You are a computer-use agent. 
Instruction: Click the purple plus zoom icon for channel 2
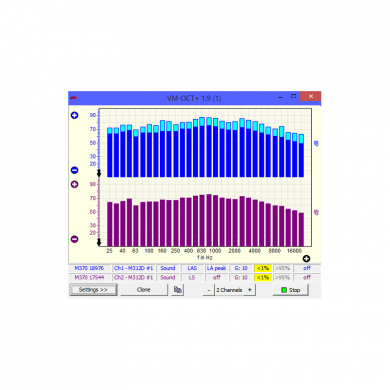tap(75, 184)
